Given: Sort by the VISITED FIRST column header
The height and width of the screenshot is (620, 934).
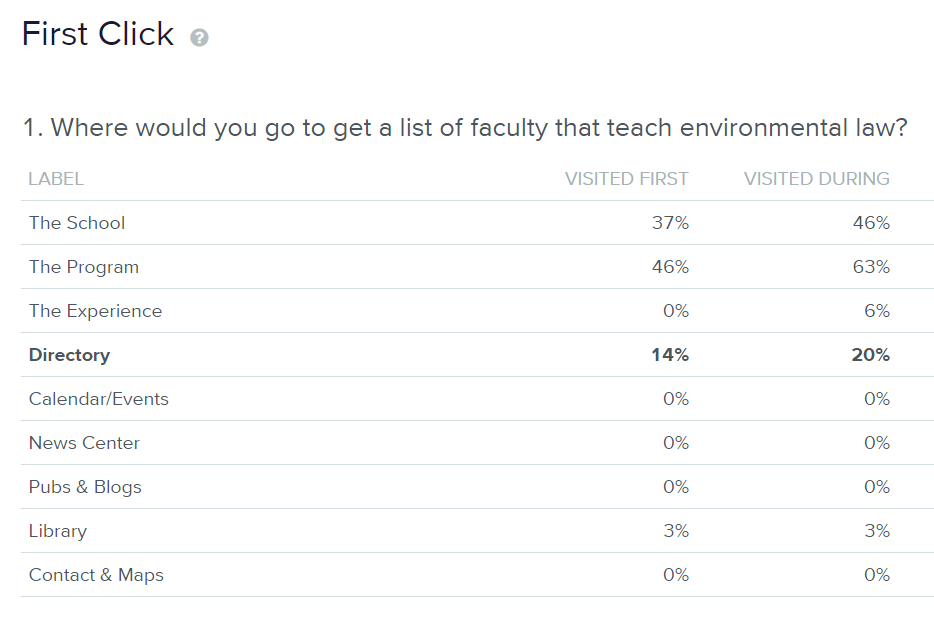Looking at the screenshot, I should pos(626,179).
